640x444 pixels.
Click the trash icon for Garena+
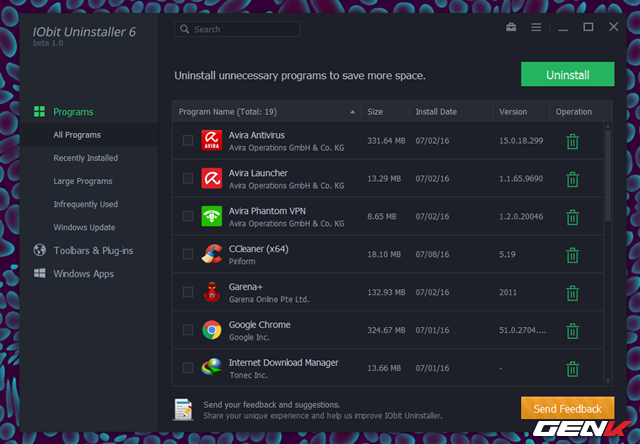tap(572, 293)
